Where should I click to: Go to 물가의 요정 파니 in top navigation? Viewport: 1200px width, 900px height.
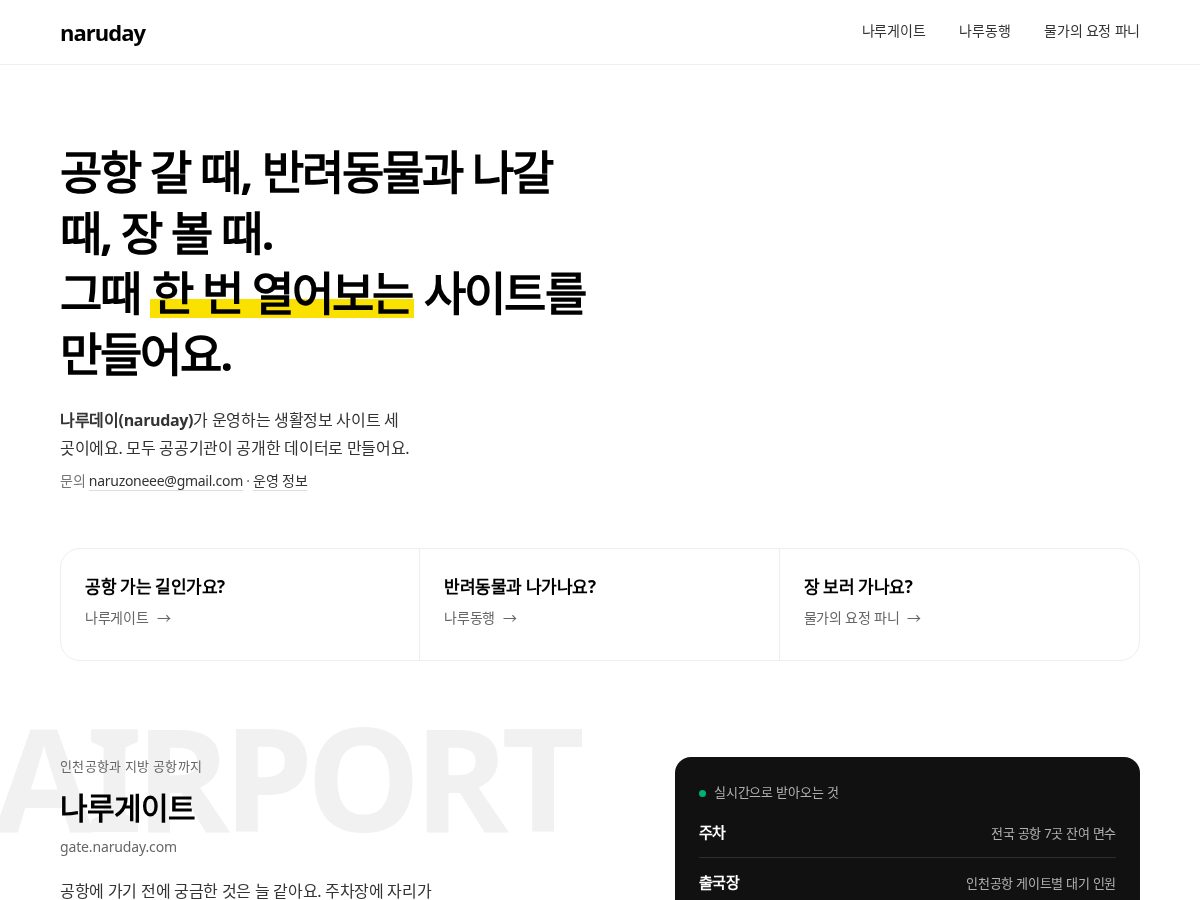[1092, 31]
